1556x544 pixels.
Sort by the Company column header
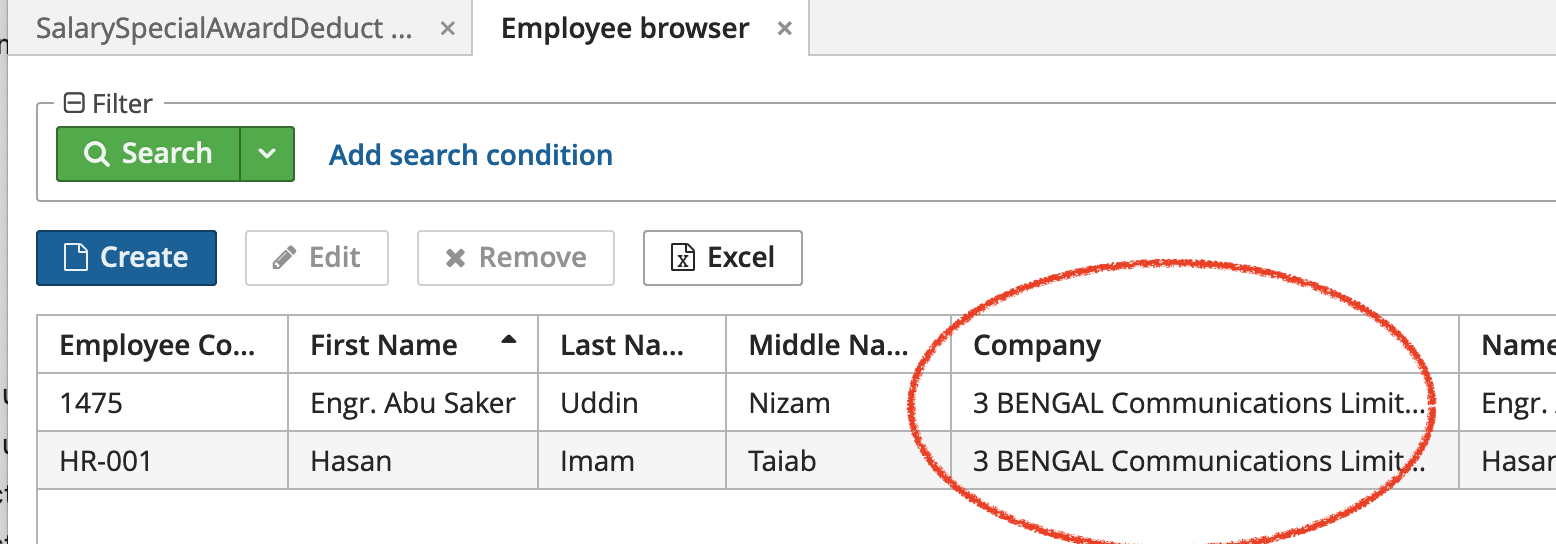[x=1205, y=346]
